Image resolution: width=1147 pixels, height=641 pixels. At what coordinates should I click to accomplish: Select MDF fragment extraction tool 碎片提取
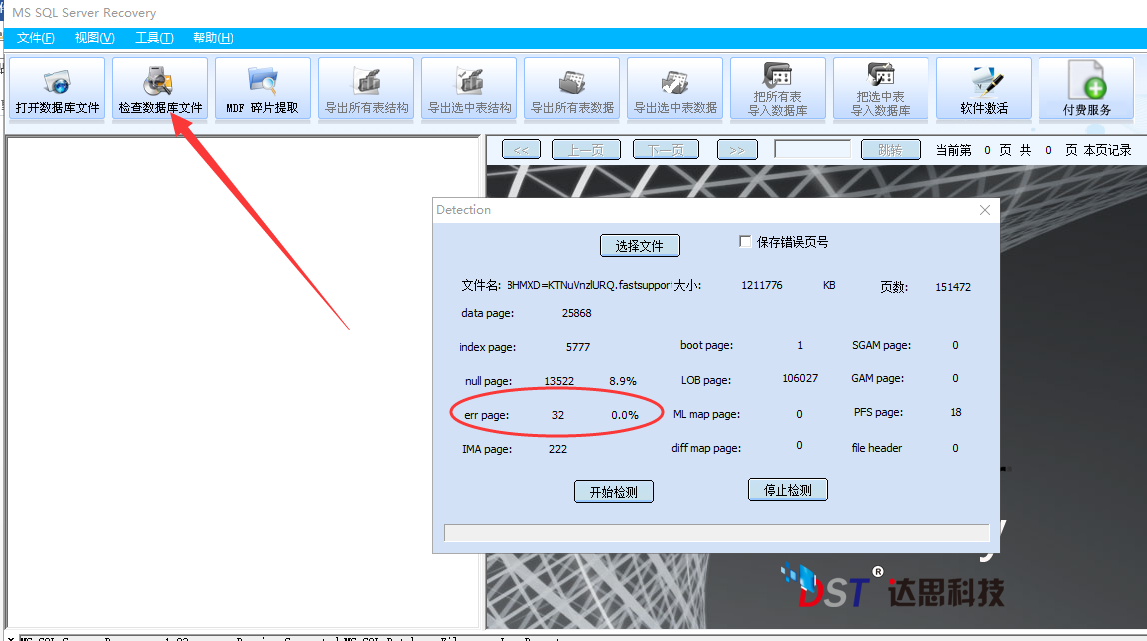coord(263,89)
